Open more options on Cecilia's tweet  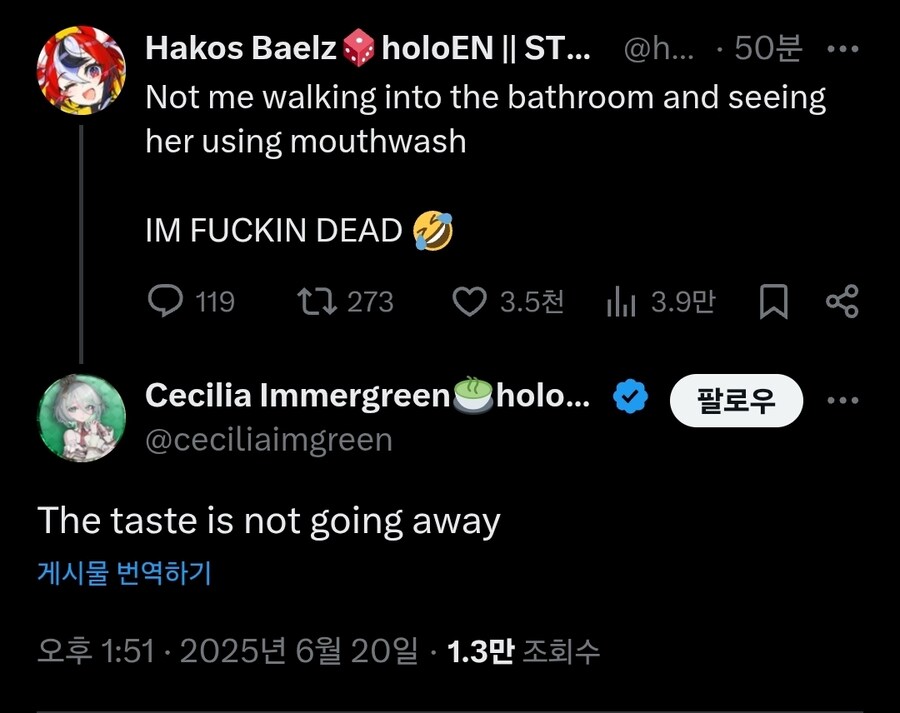[843, 400]
